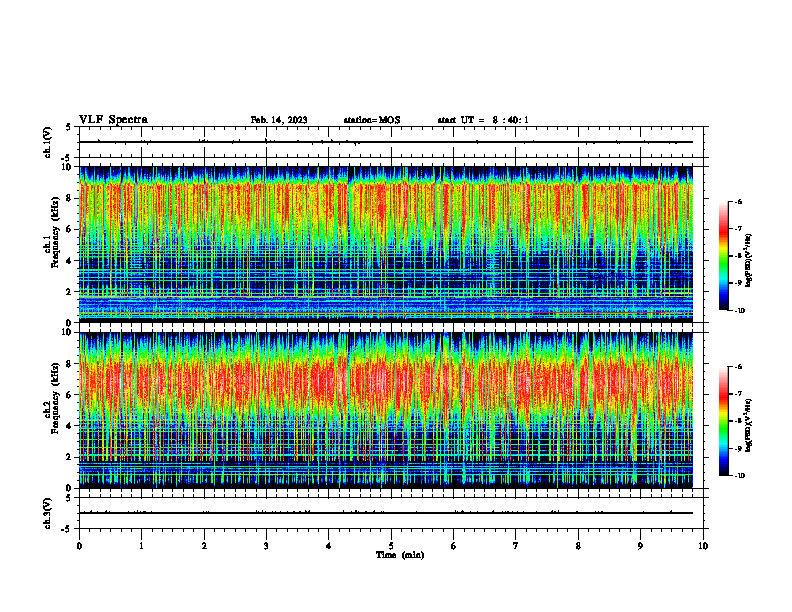This screenshot has height=612, width=792.
Task: Click the ch.1(V) axis tick "-5"
Action: point(67,158)
